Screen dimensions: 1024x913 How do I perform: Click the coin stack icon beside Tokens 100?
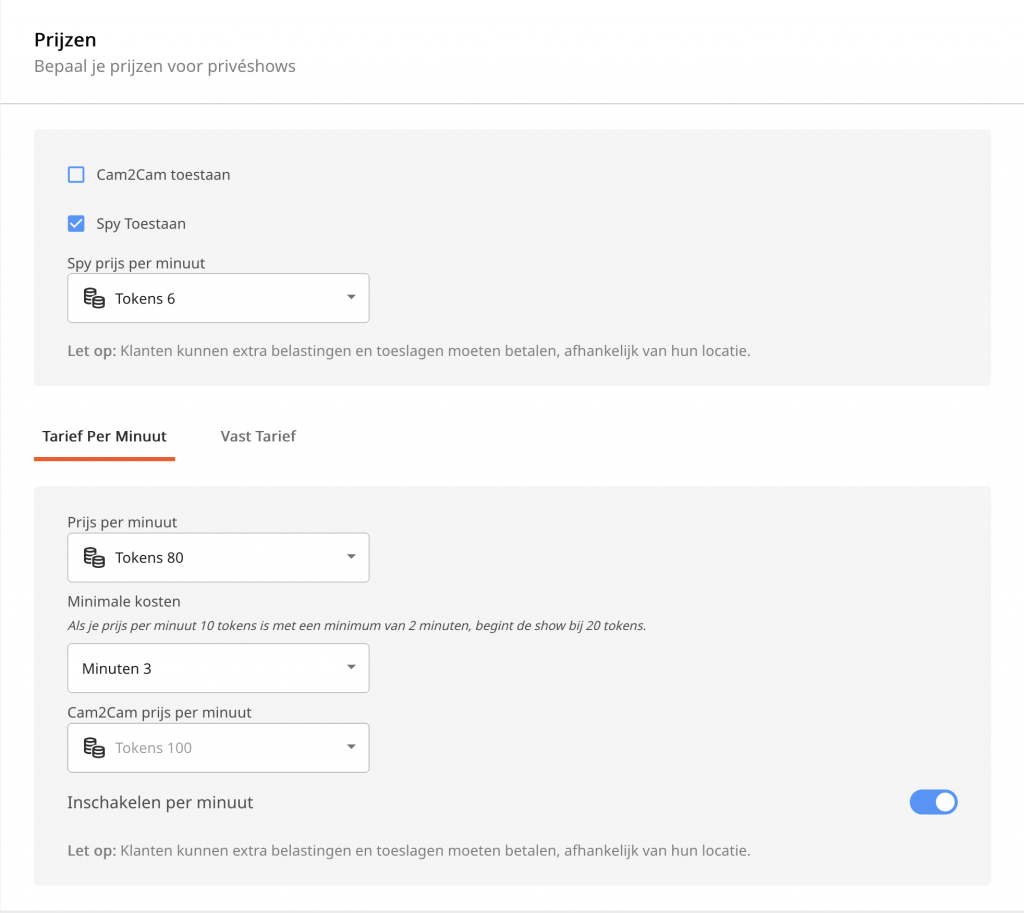pos(94,747)
